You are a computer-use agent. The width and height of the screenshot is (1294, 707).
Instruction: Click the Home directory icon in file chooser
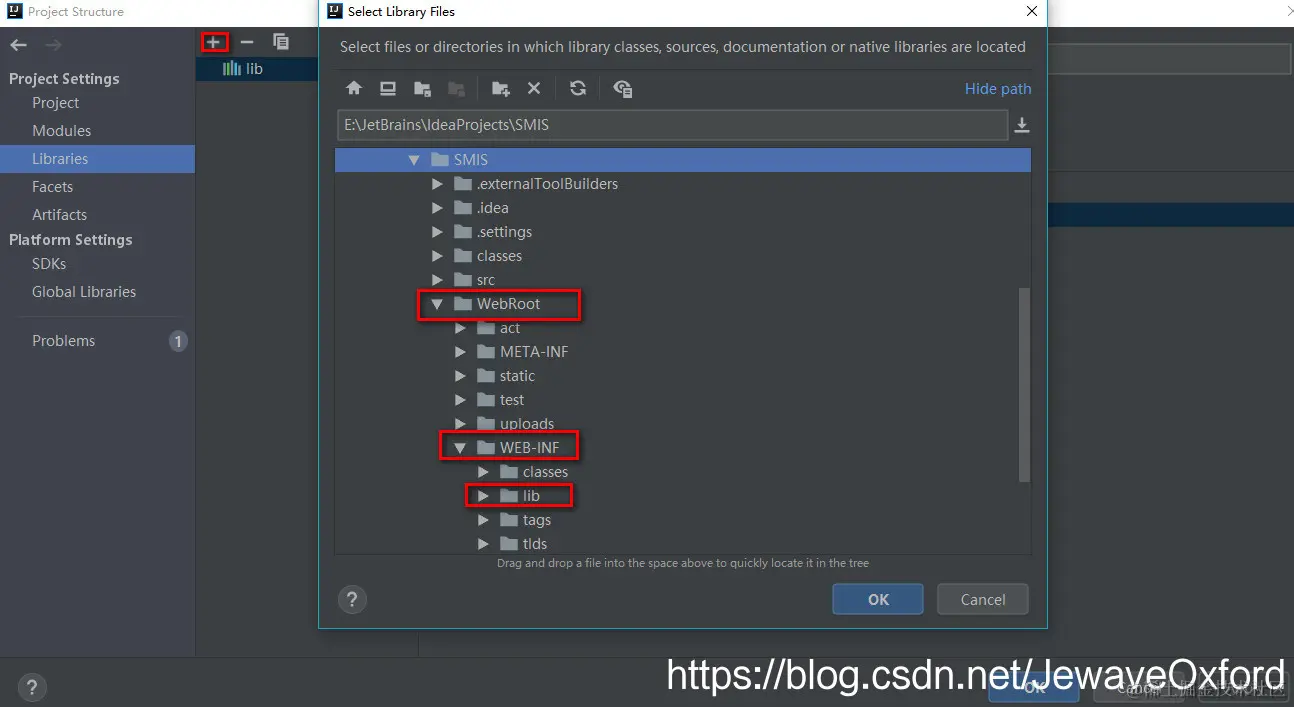point(353,88)
